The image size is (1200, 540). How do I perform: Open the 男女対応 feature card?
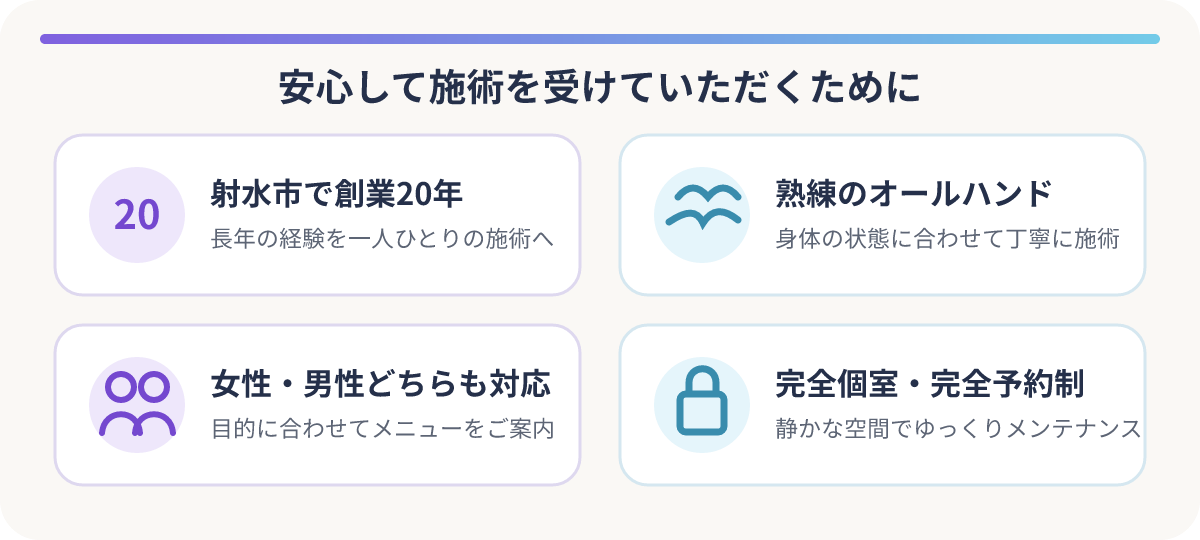pyautogui.click(x=317, y=405)
